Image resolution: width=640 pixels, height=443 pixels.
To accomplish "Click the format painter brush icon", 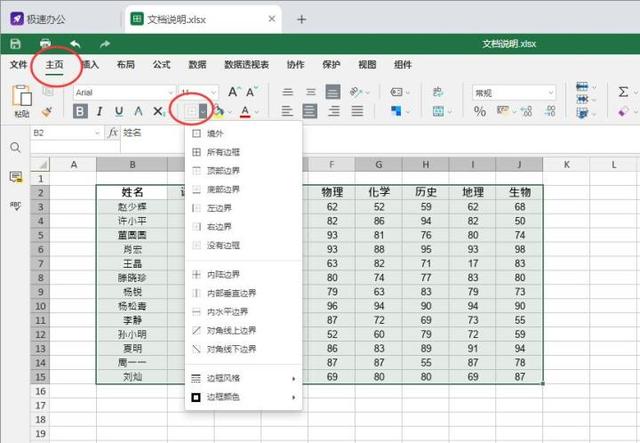I will pos(47,111).
